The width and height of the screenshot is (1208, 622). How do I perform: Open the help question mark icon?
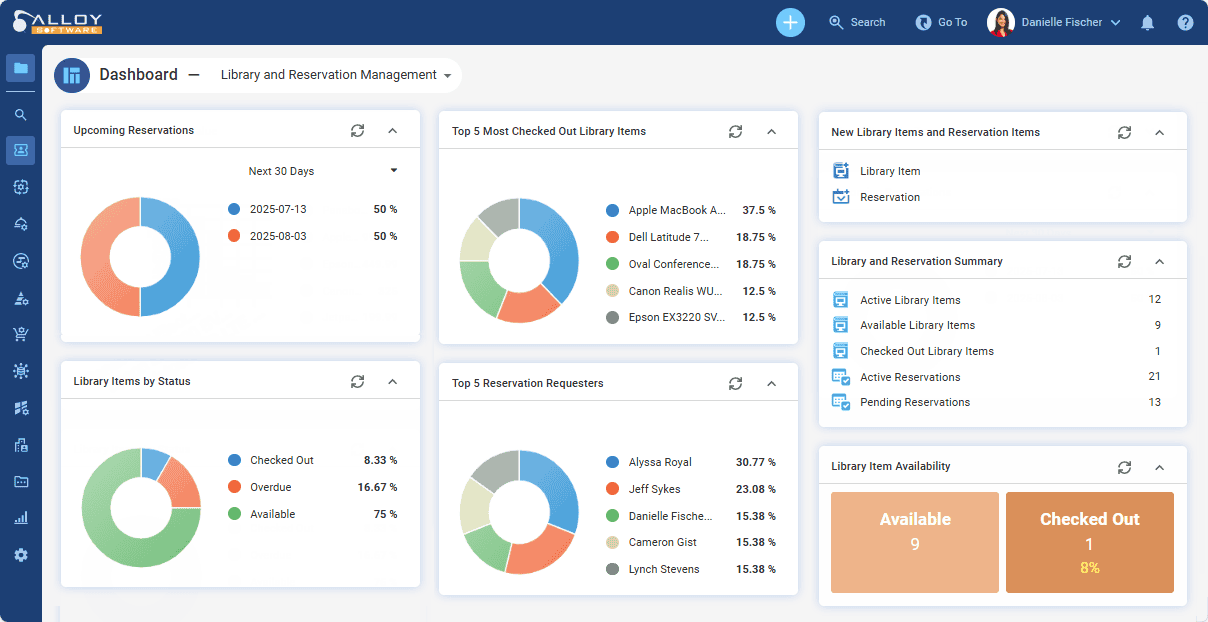1185,23
